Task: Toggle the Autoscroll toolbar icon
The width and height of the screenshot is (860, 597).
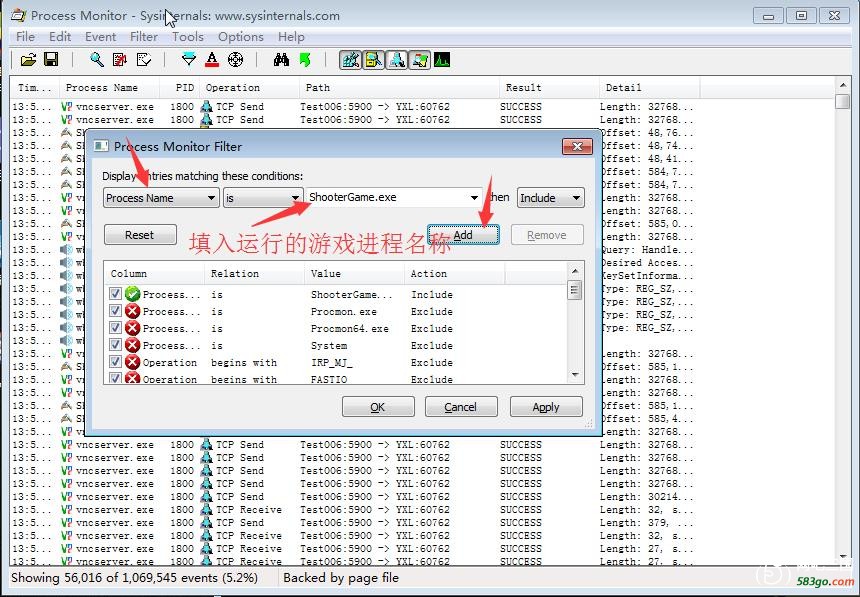Action: pos(120,60)
